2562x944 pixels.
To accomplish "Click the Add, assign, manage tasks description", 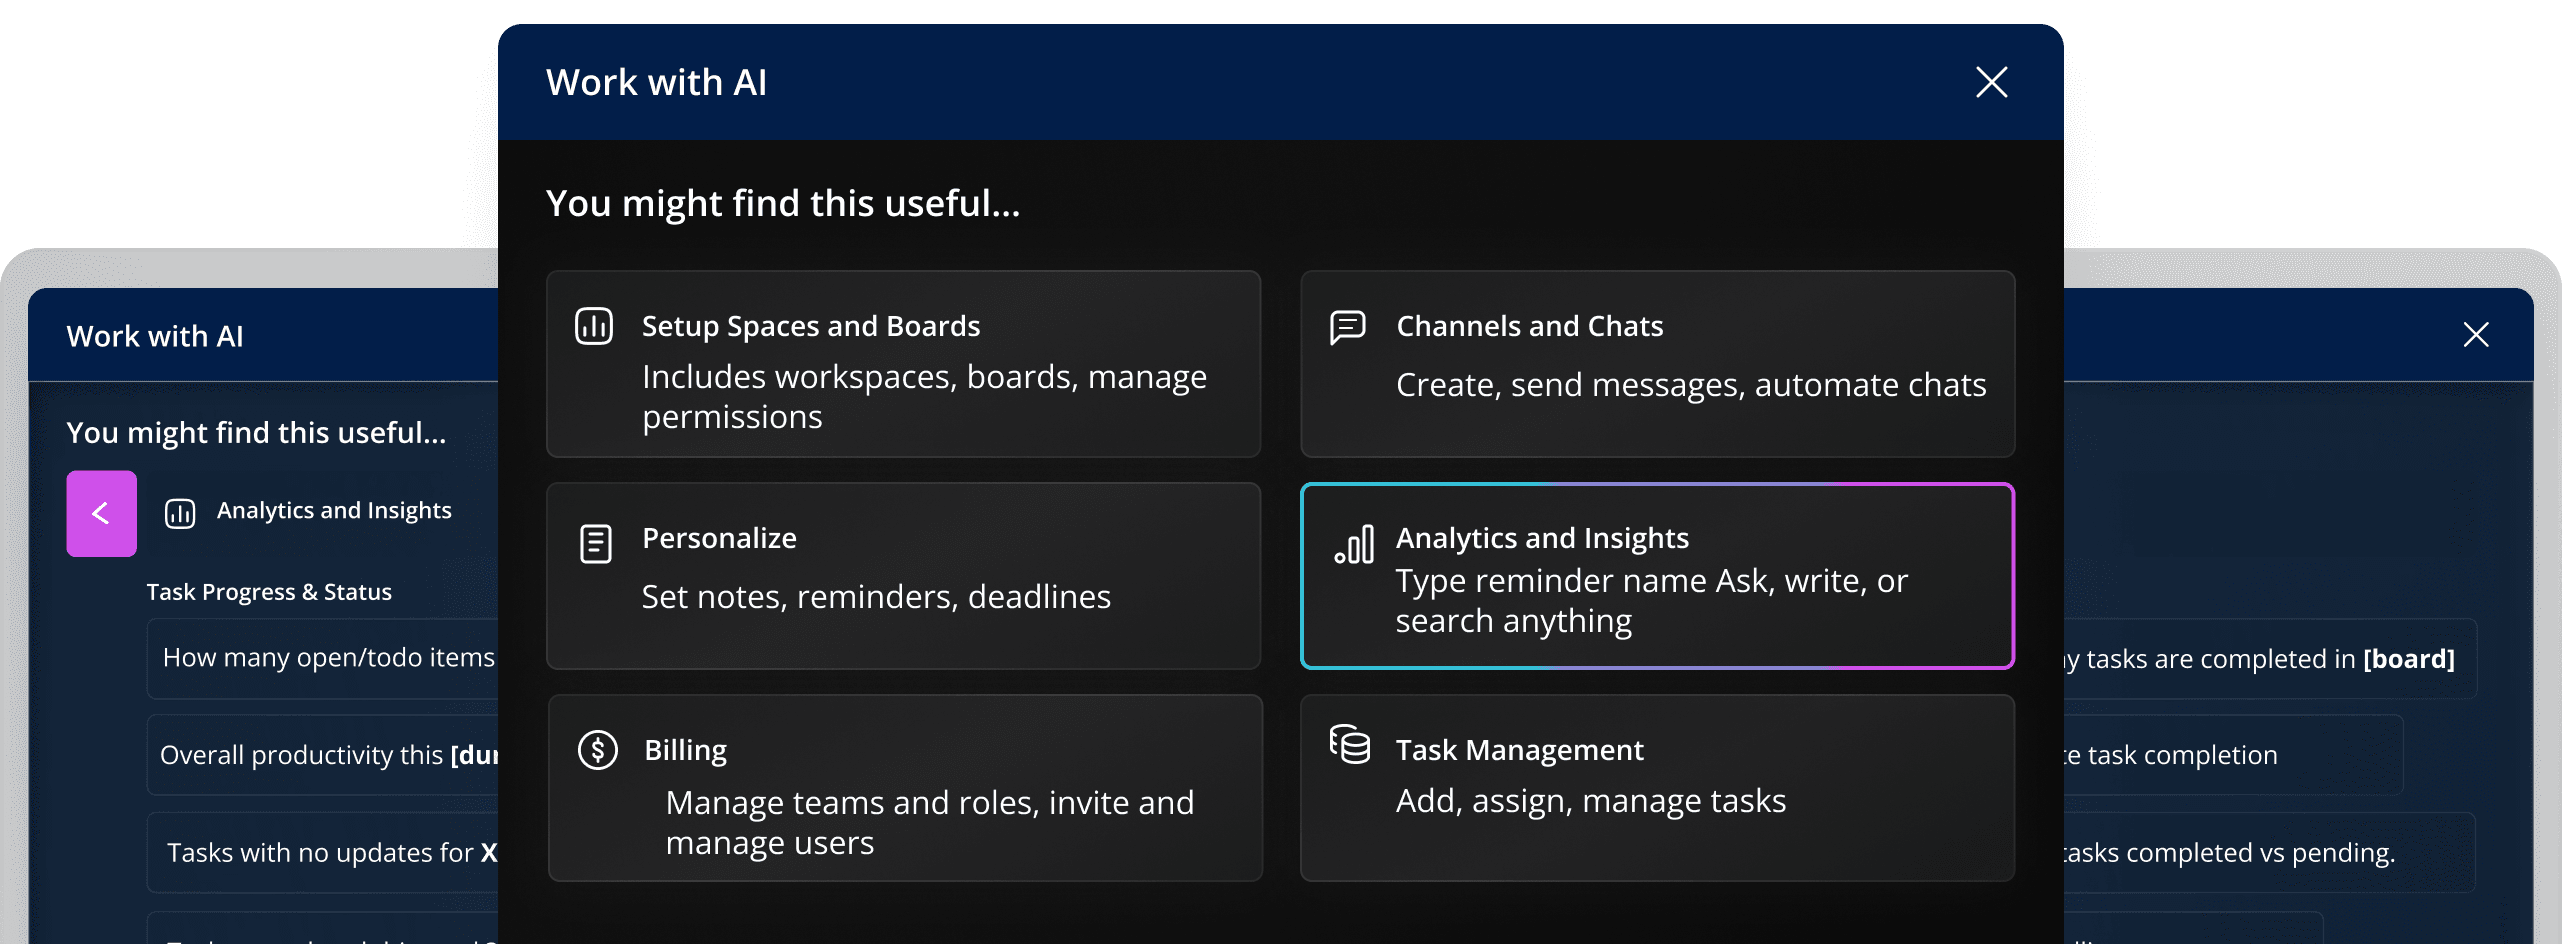I will pyautogui.click(x=1590, y=801).
